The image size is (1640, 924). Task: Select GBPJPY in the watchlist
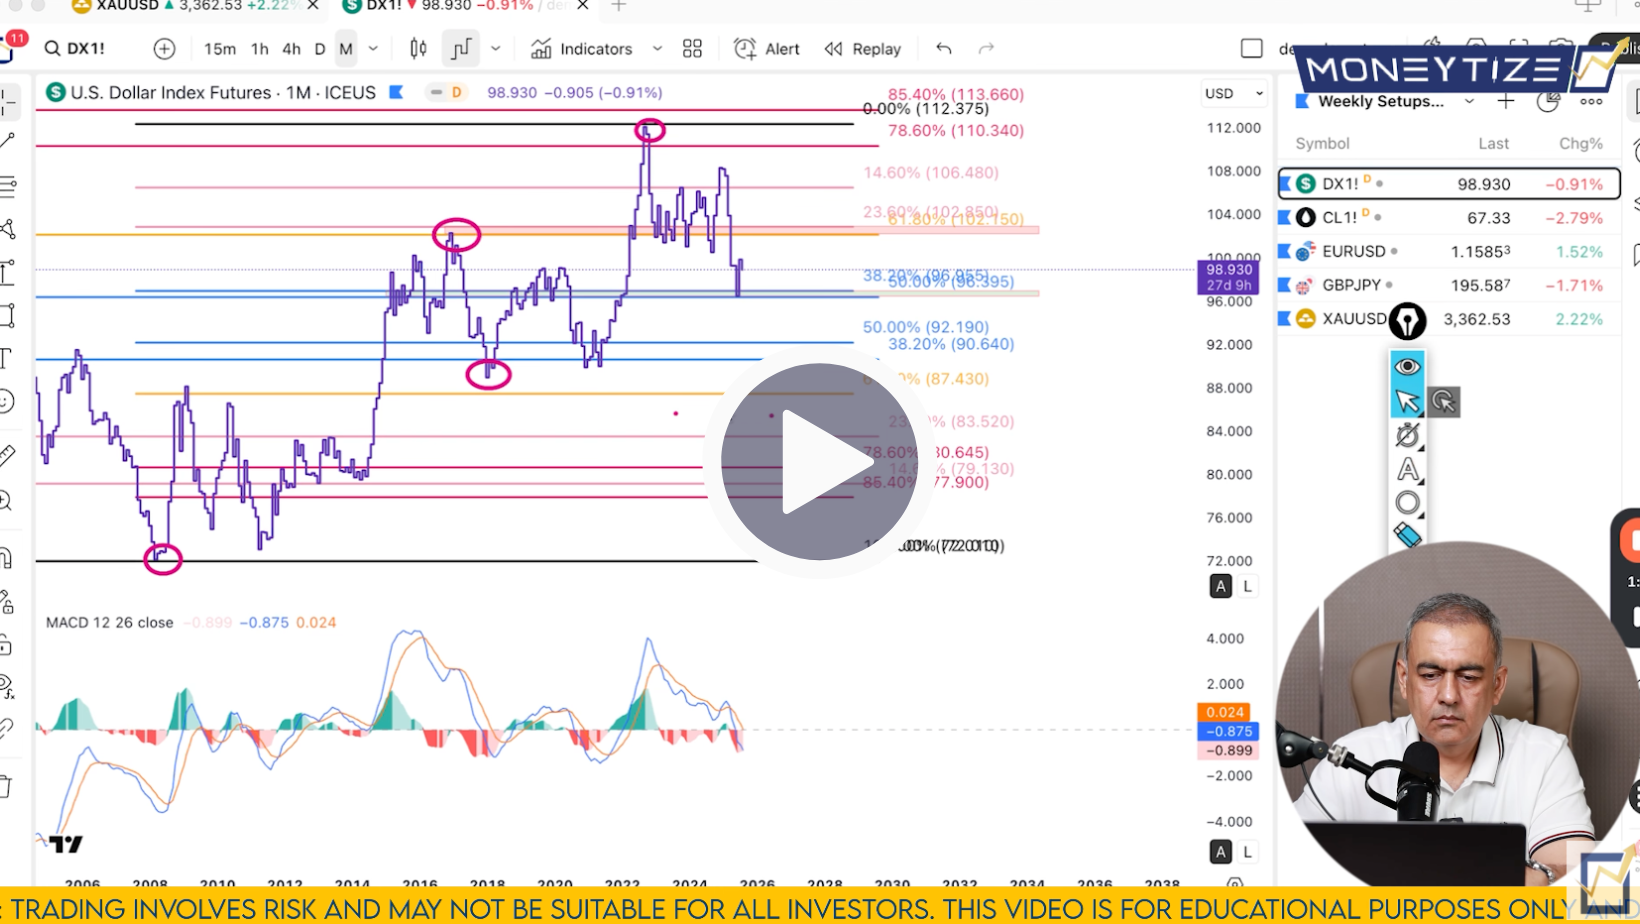(x=1449, y=285)
